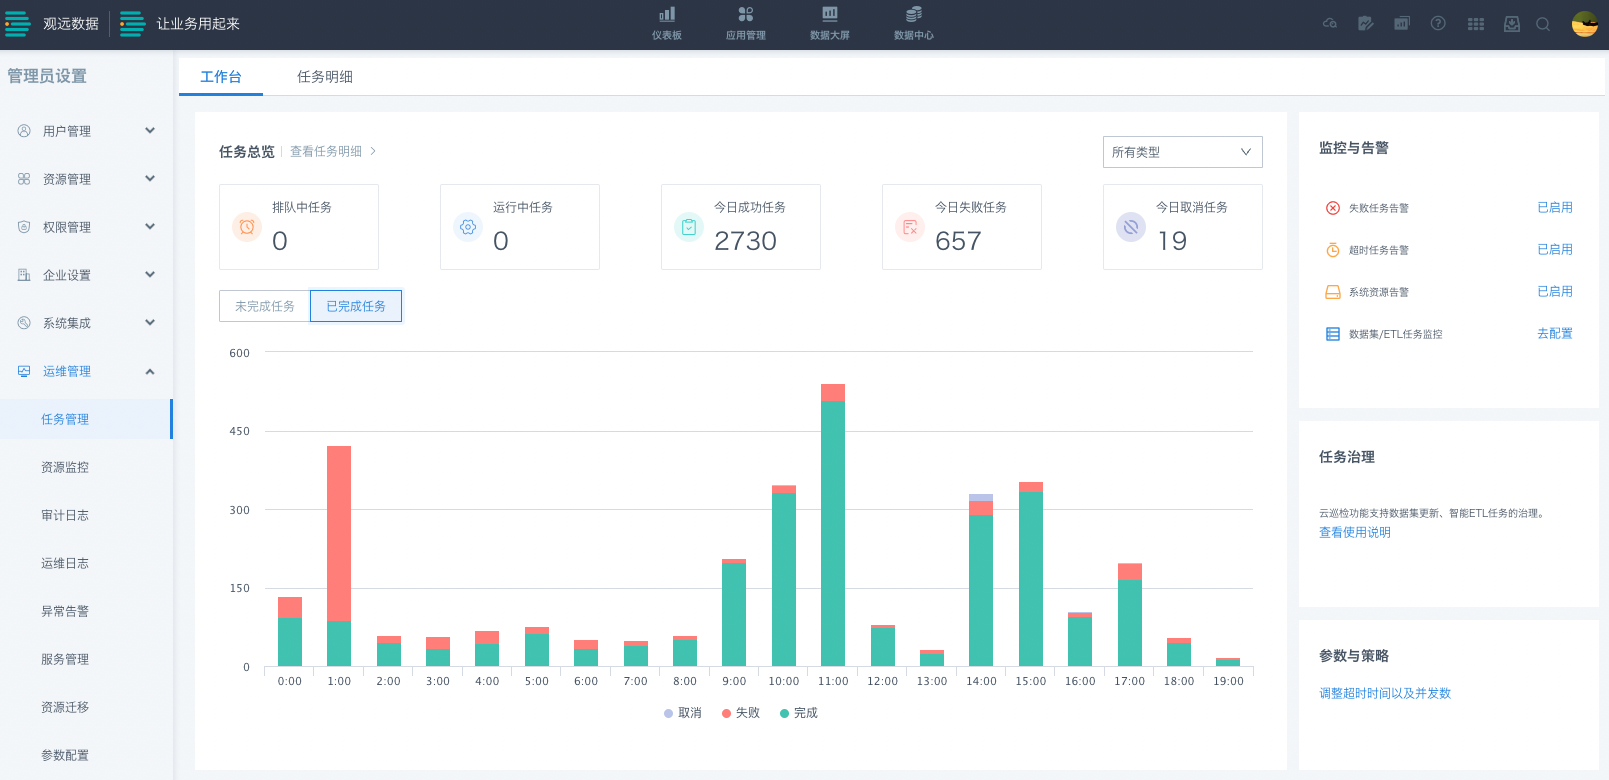Screen dimensions: 1609x780
Task: Click the 运维管理 monitor icon
Action: point(24,371)
